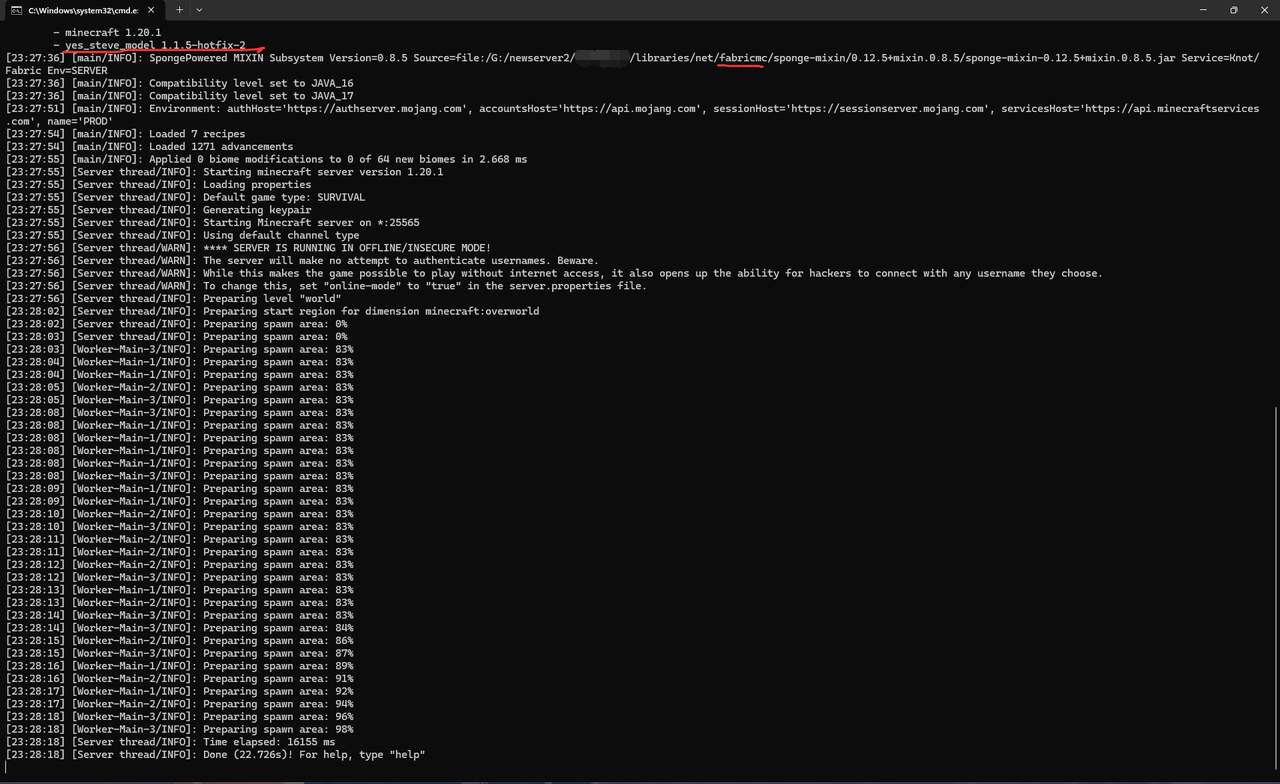Open the new-tab profile dropdown
The width and height of the screenshot is (1280, 784).
click(x=199, y=10)
